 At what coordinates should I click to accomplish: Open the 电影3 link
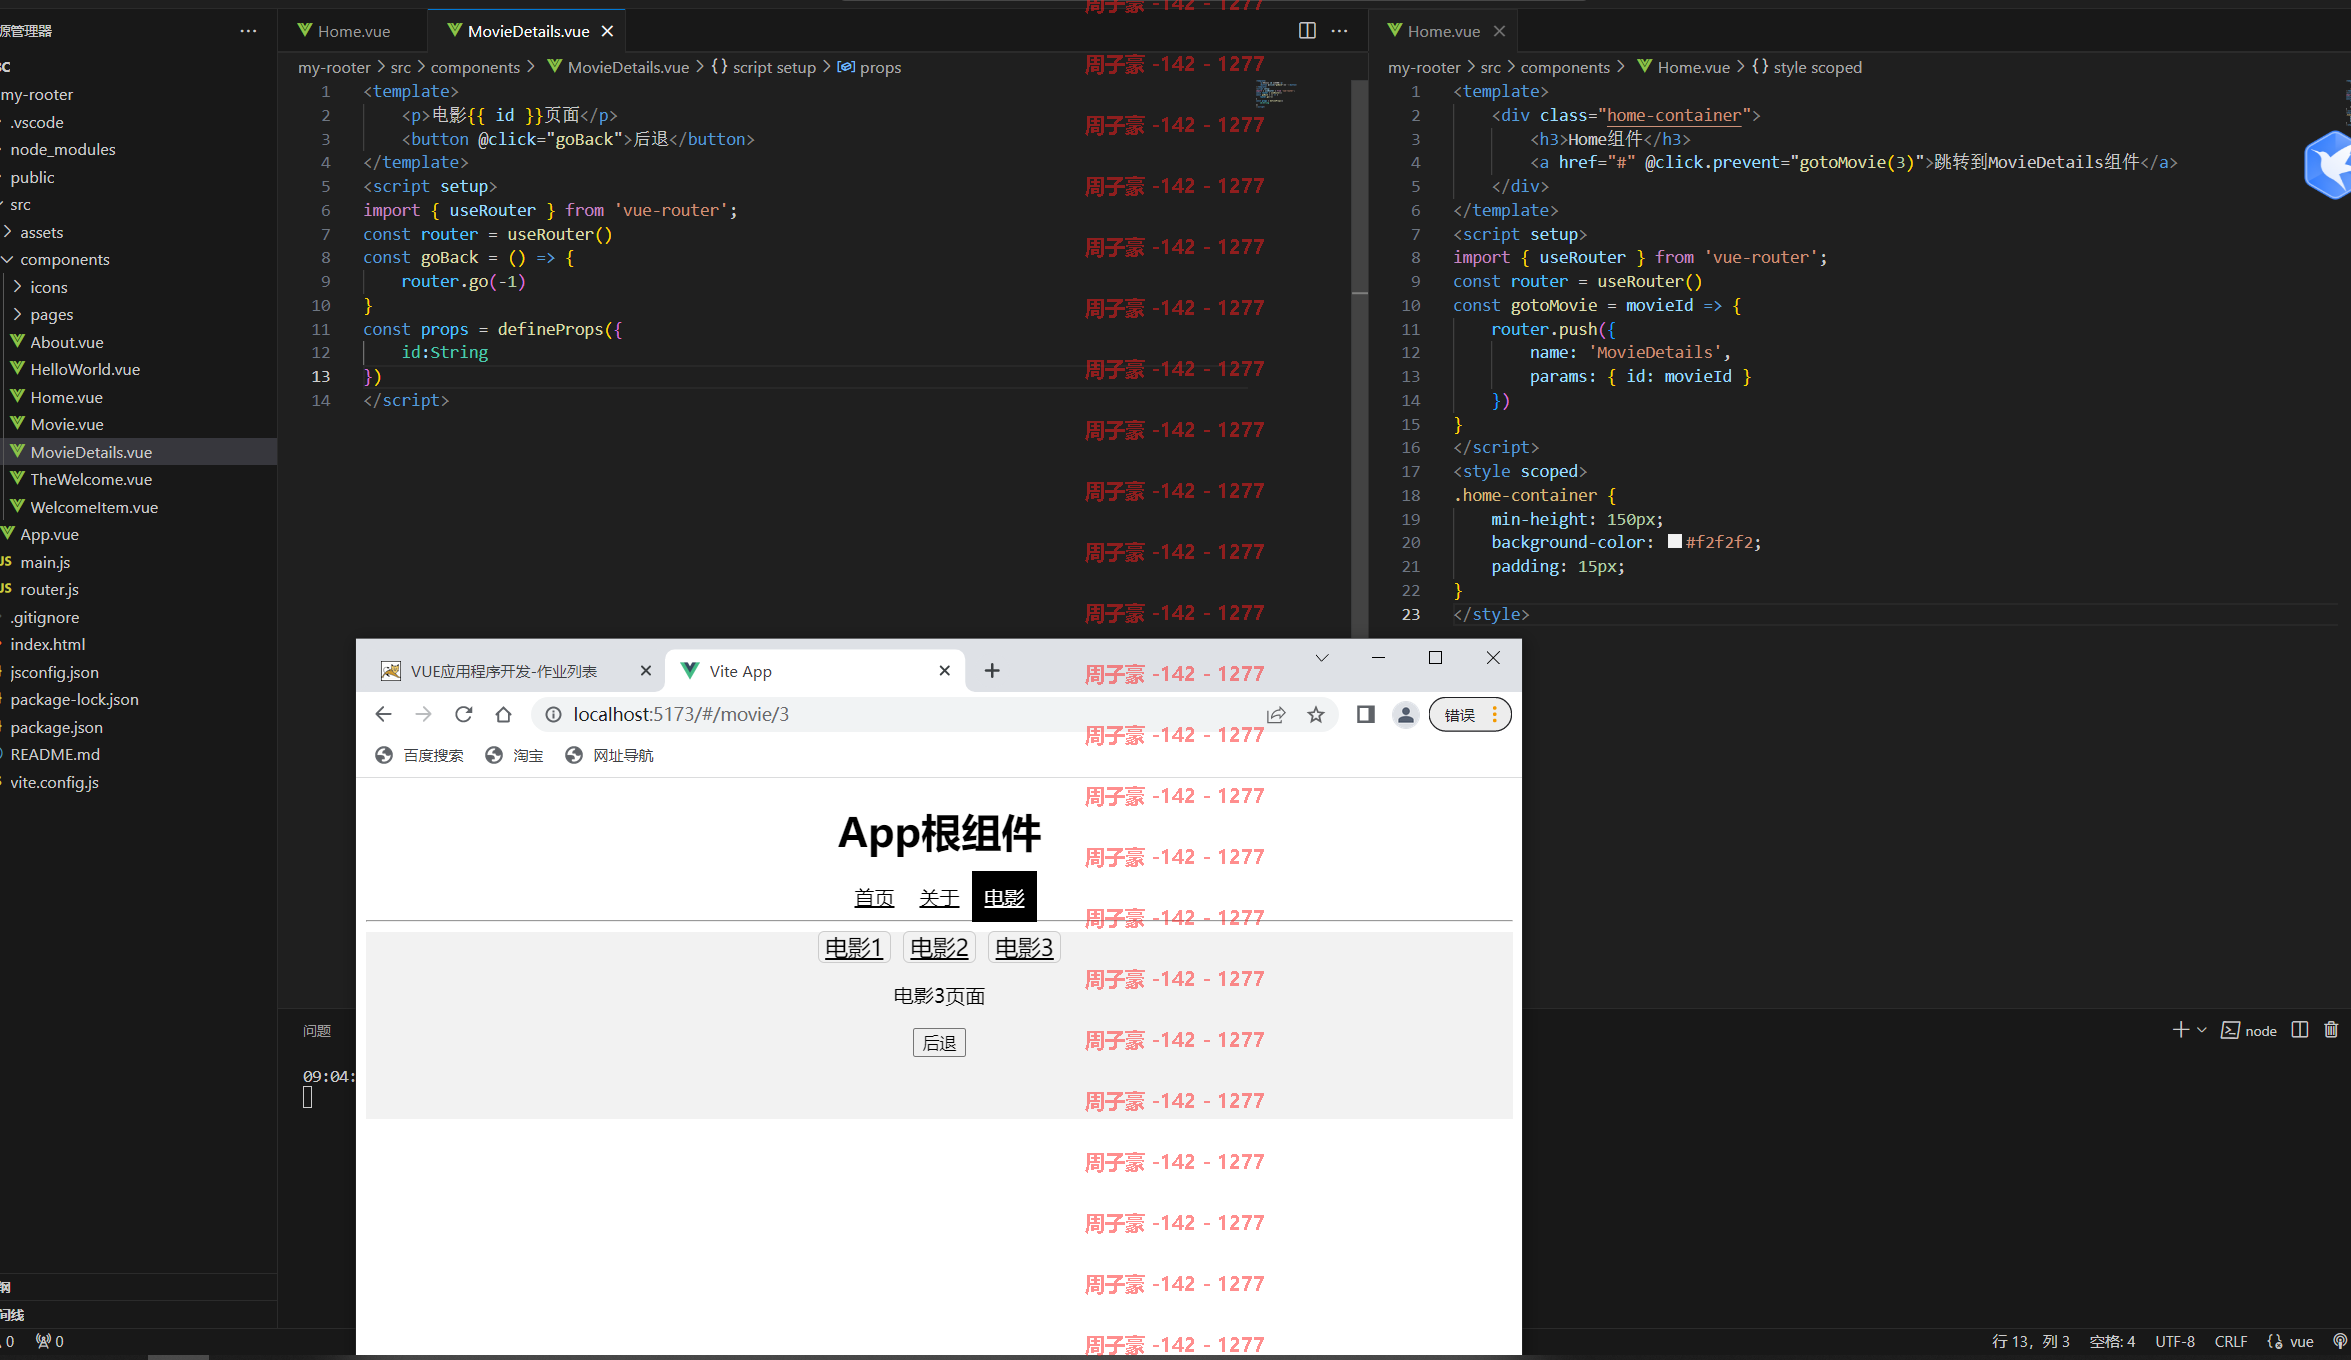(1024, 947)
